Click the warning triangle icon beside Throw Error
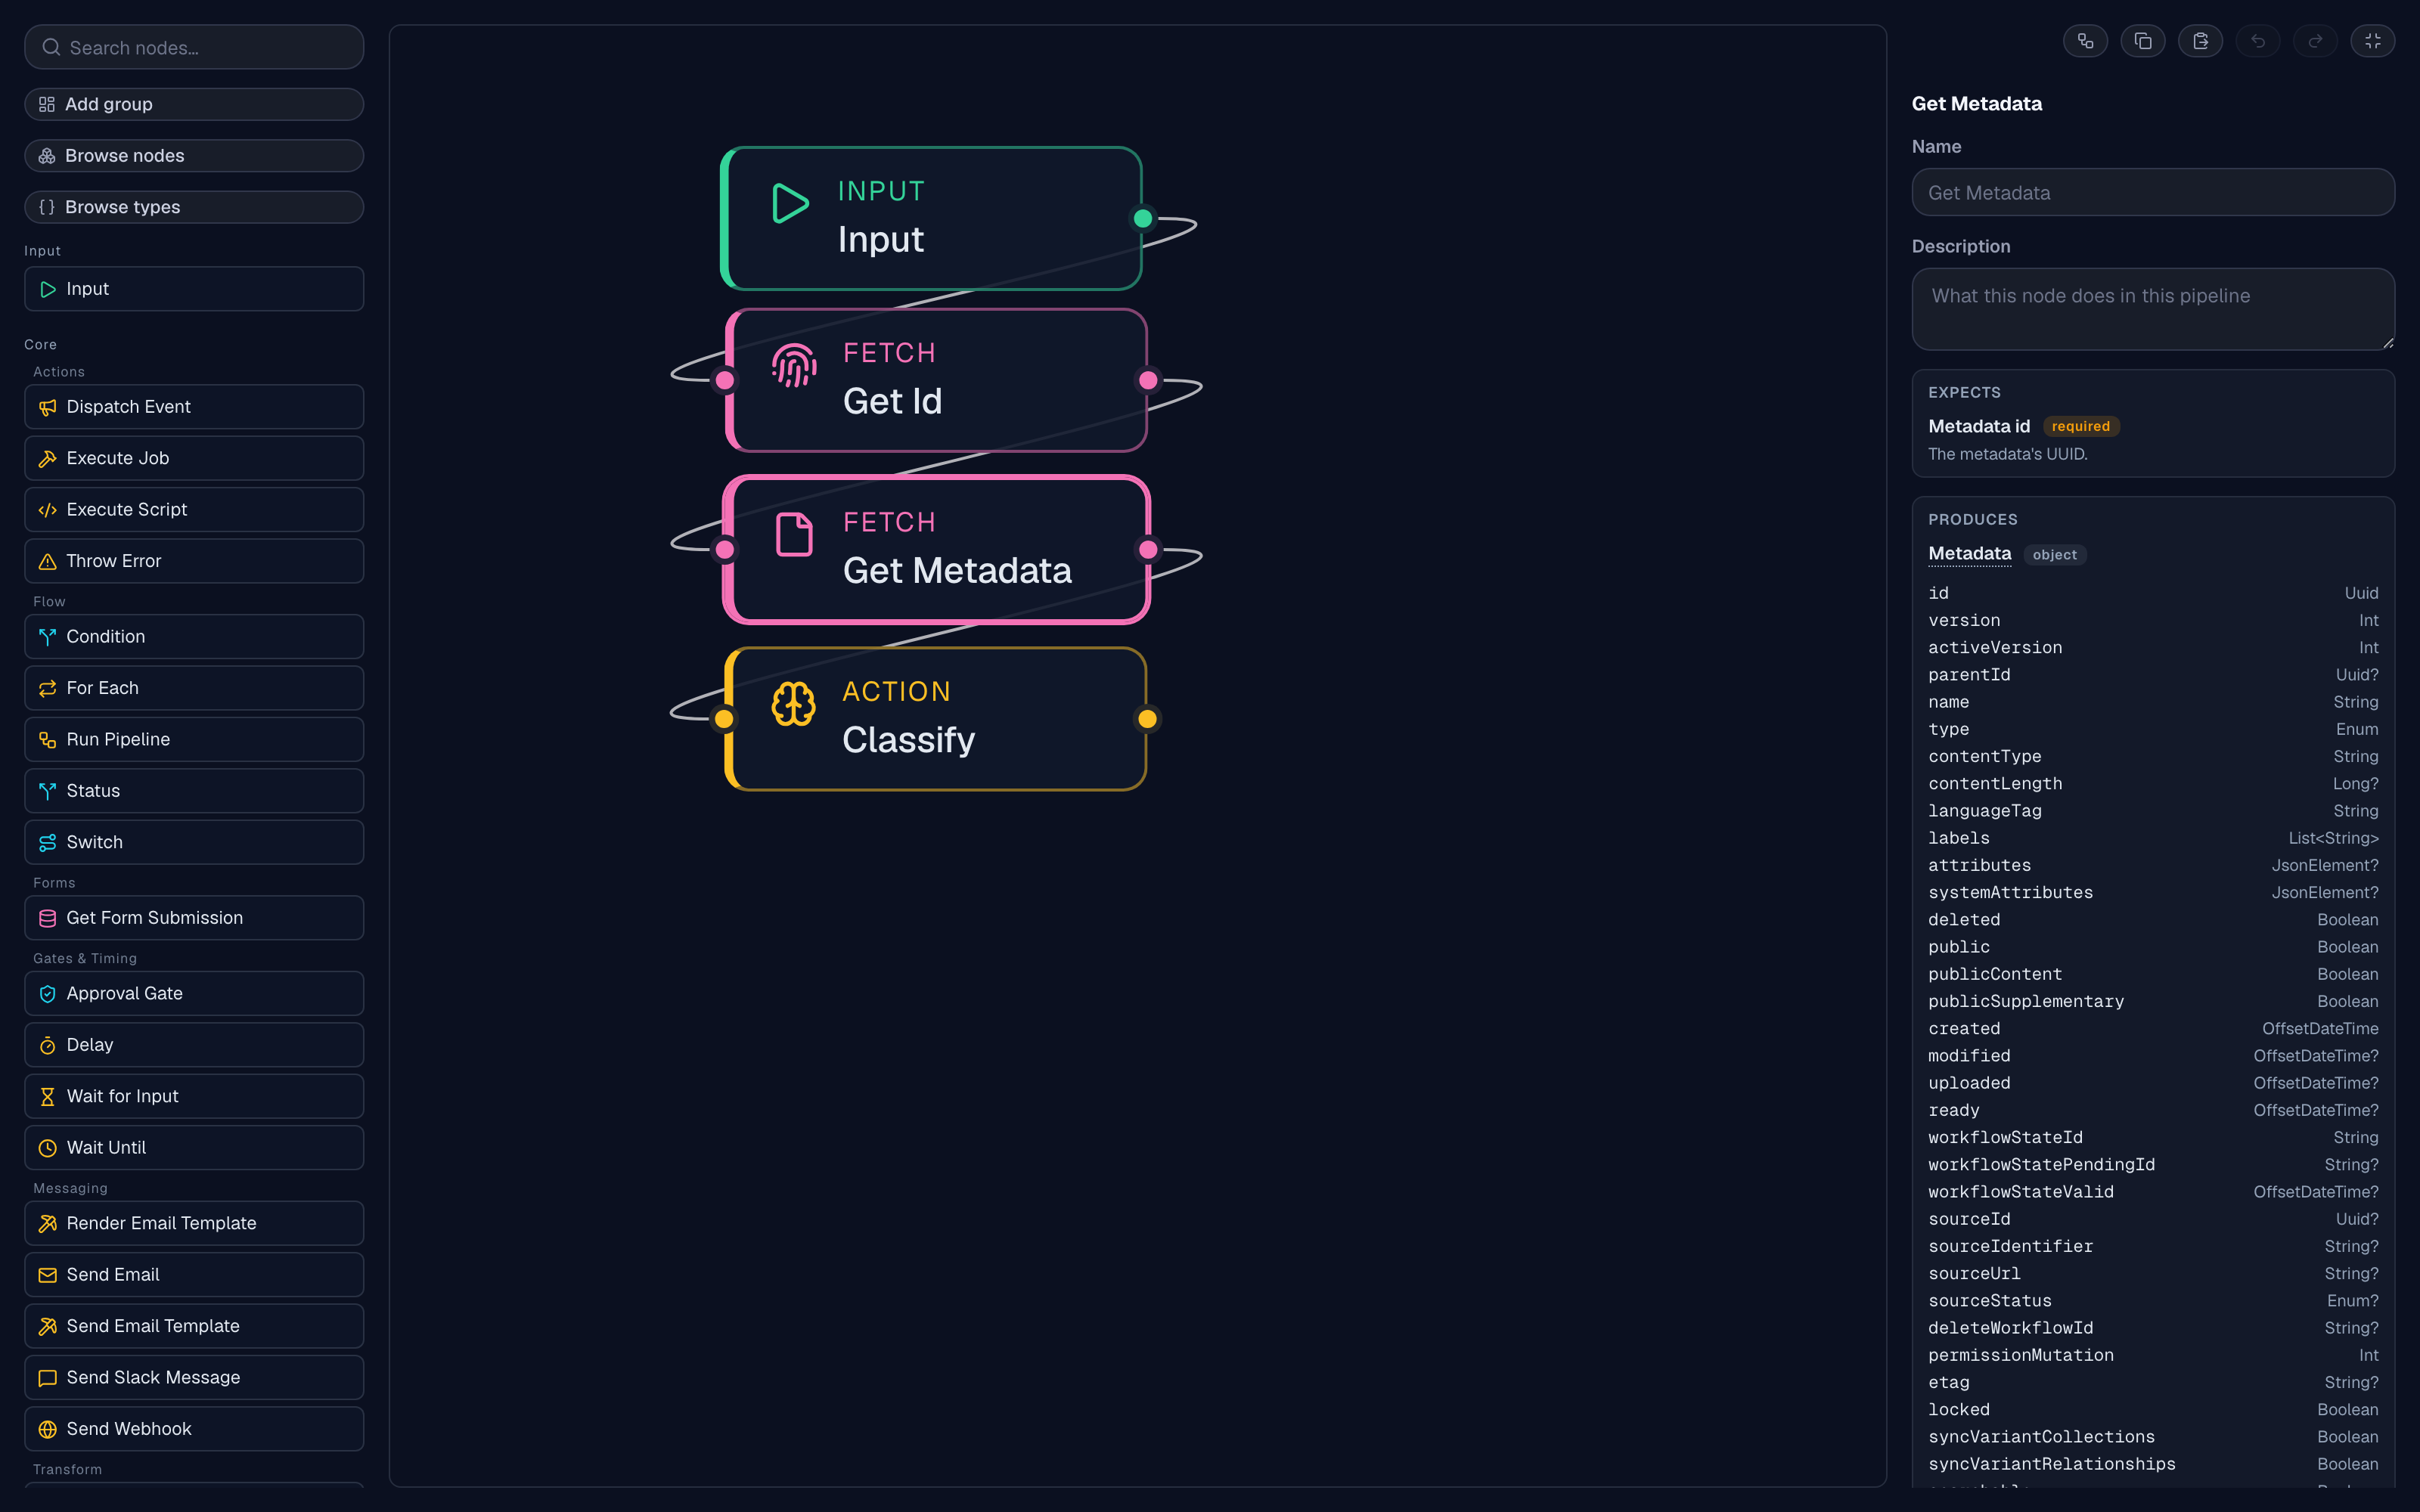The width and height of the screenshot is (2420, 1512). coord(47,561)
